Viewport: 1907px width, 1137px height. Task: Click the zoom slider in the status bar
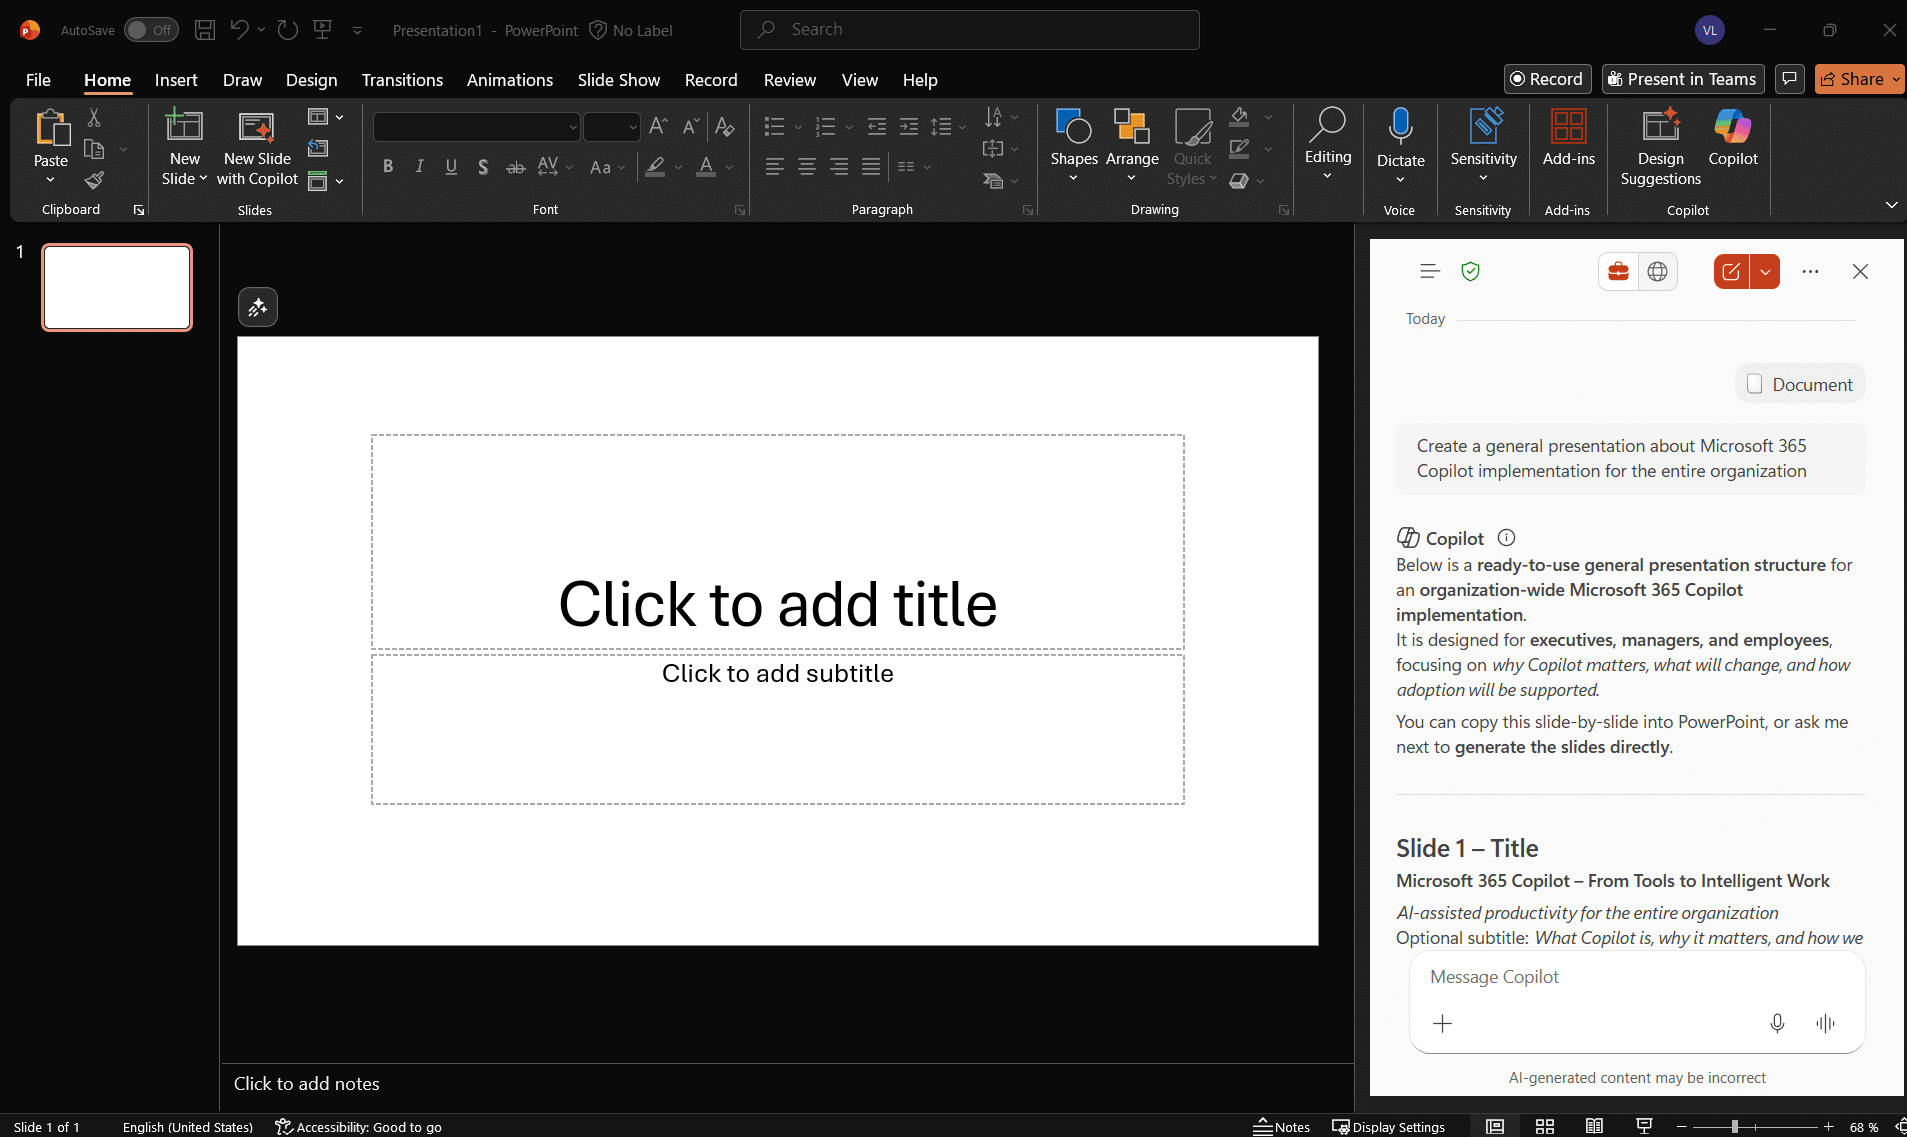pyautogui.click(x=1735, y=1127)
